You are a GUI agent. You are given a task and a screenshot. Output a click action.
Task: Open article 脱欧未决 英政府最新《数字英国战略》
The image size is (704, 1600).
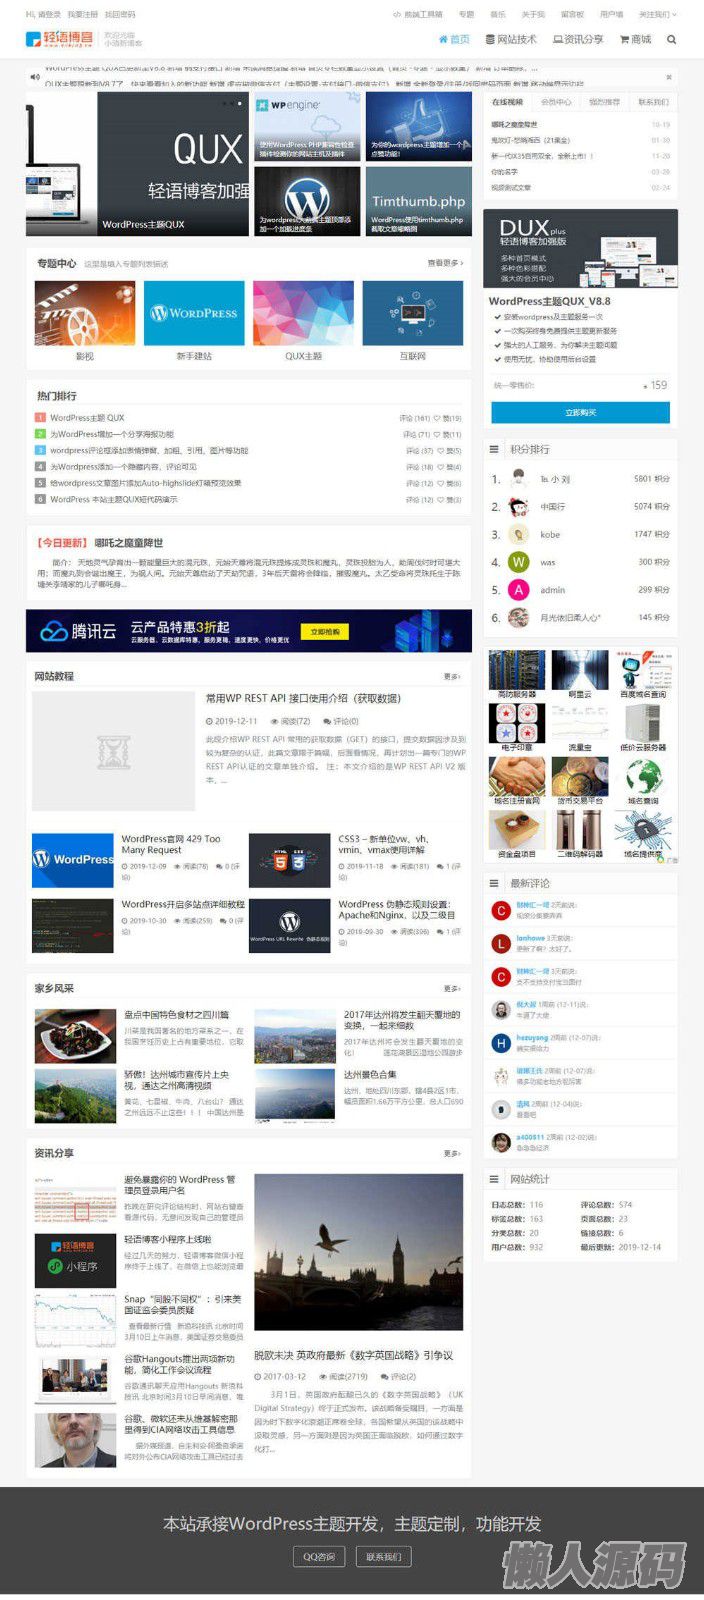coord(353,1355)
